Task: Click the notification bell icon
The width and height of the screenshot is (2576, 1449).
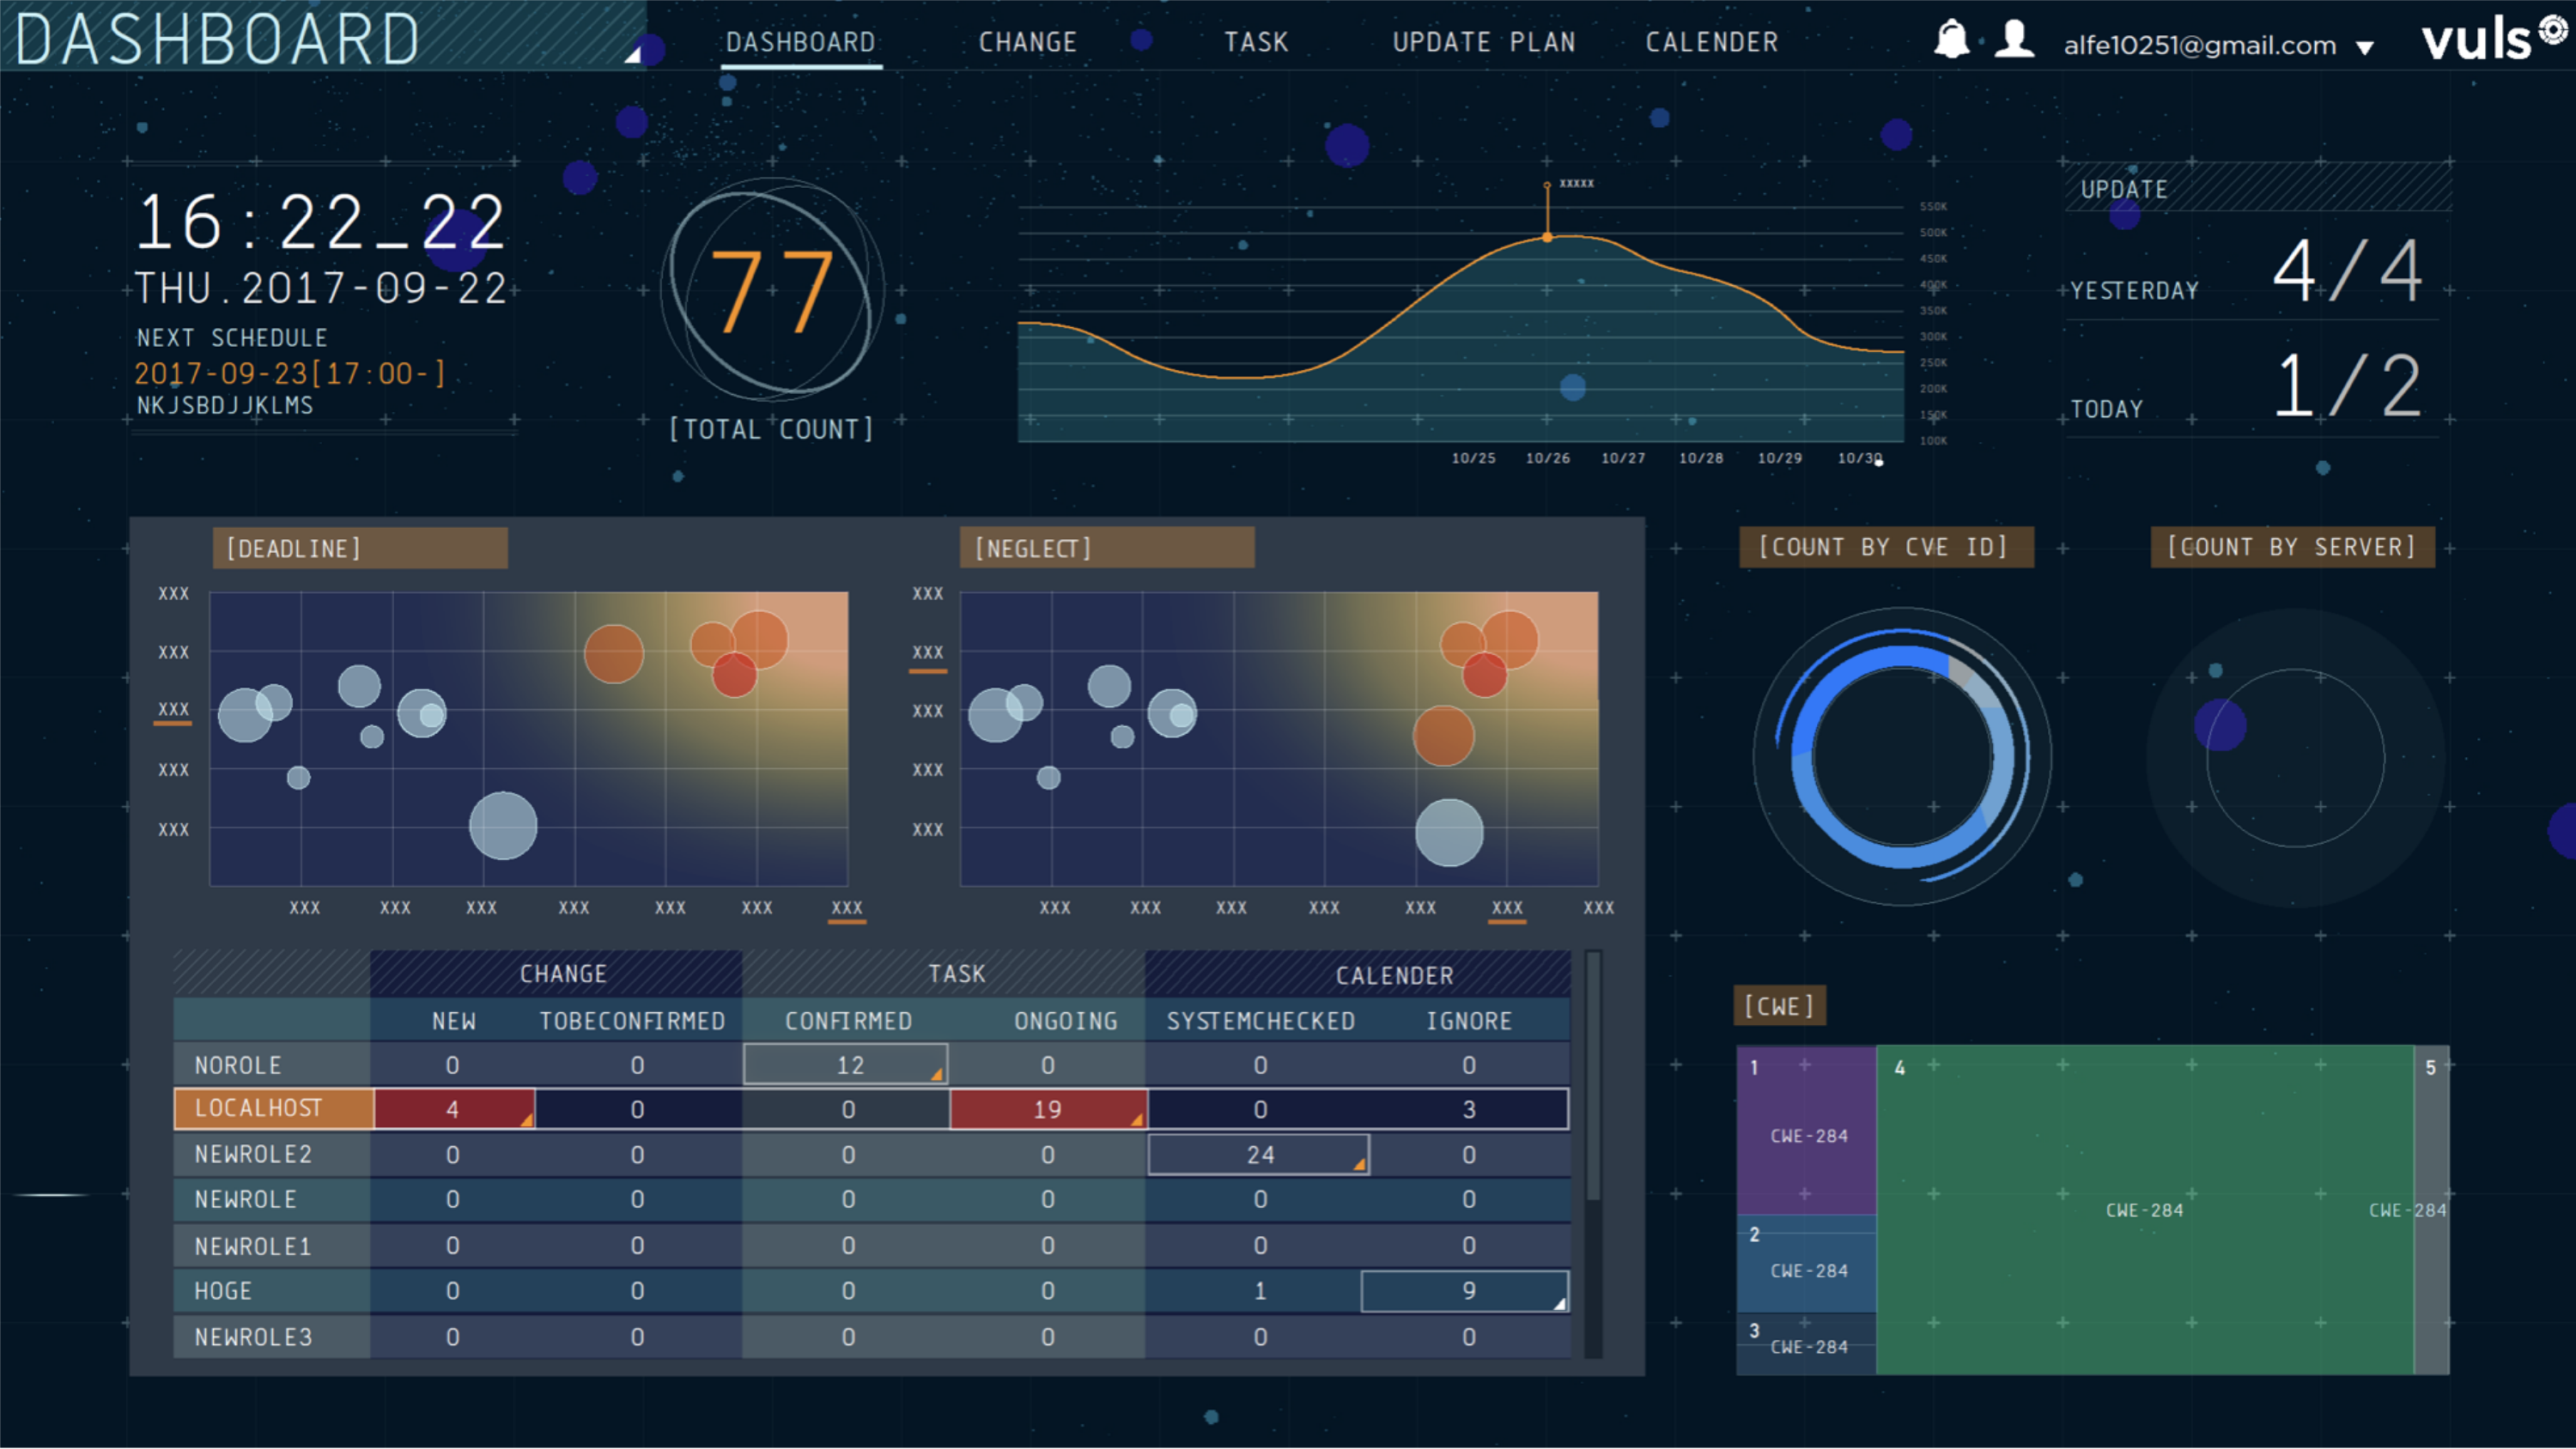Action: pyautogui.click(x=1951, y=40)
